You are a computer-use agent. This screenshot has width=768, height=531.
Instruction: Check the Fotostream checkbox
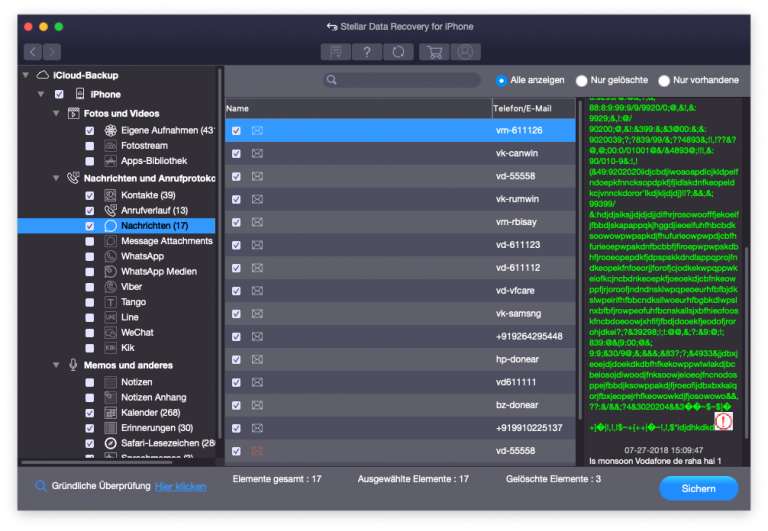[x=90, y=145]
